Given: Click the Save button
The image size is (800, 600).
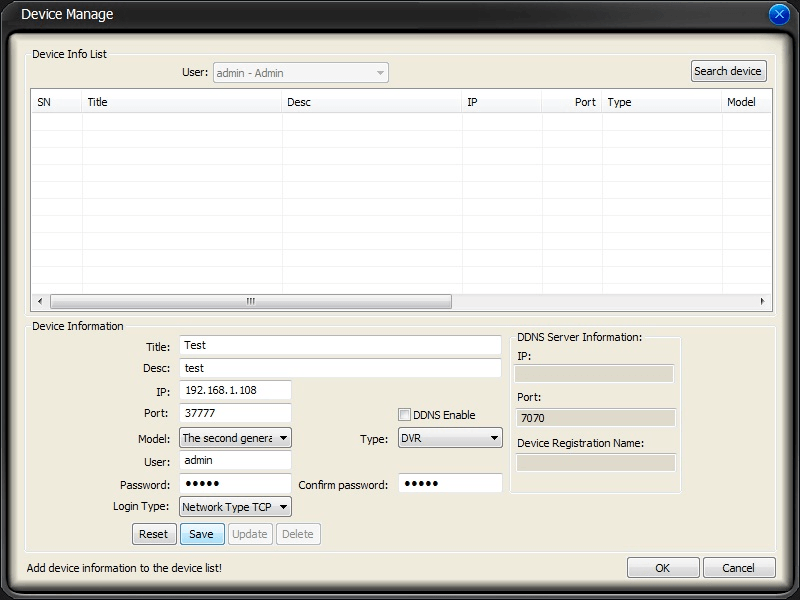Looking at the screenshot, I should coord(201,534).
